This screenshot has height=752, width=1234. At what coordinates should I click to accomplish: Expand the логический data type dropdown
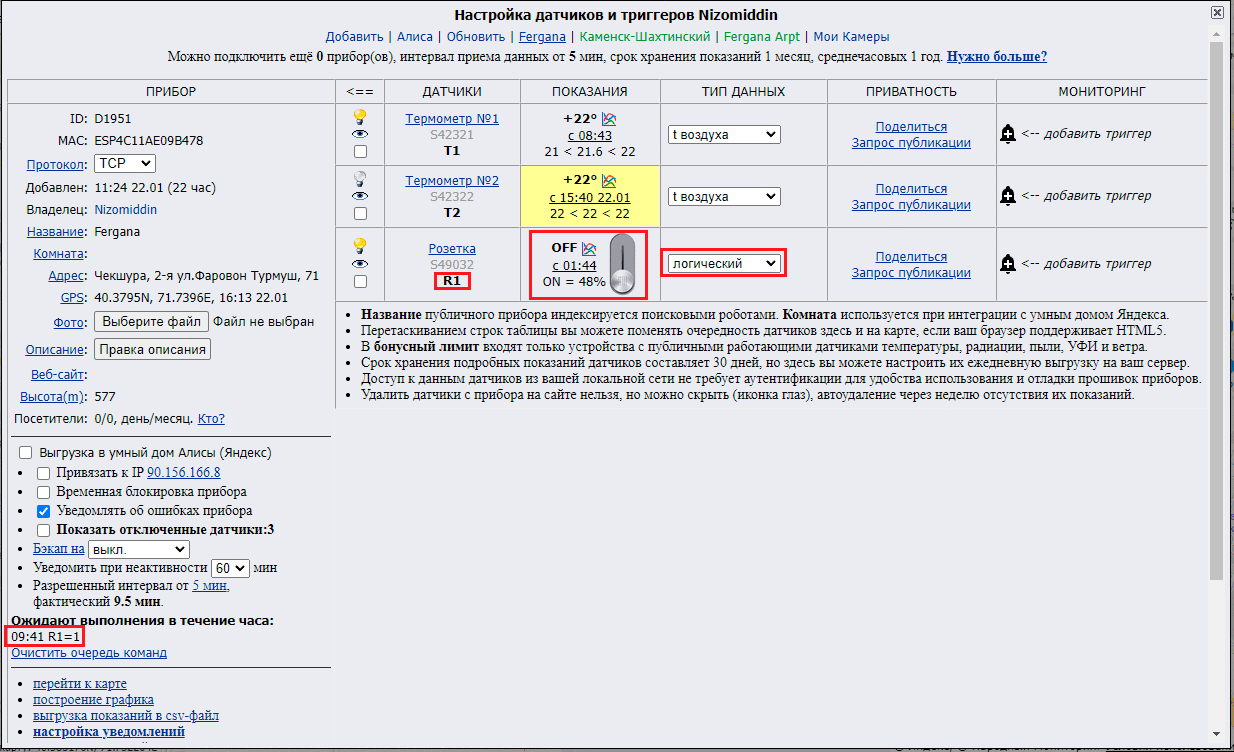(725, 264)
